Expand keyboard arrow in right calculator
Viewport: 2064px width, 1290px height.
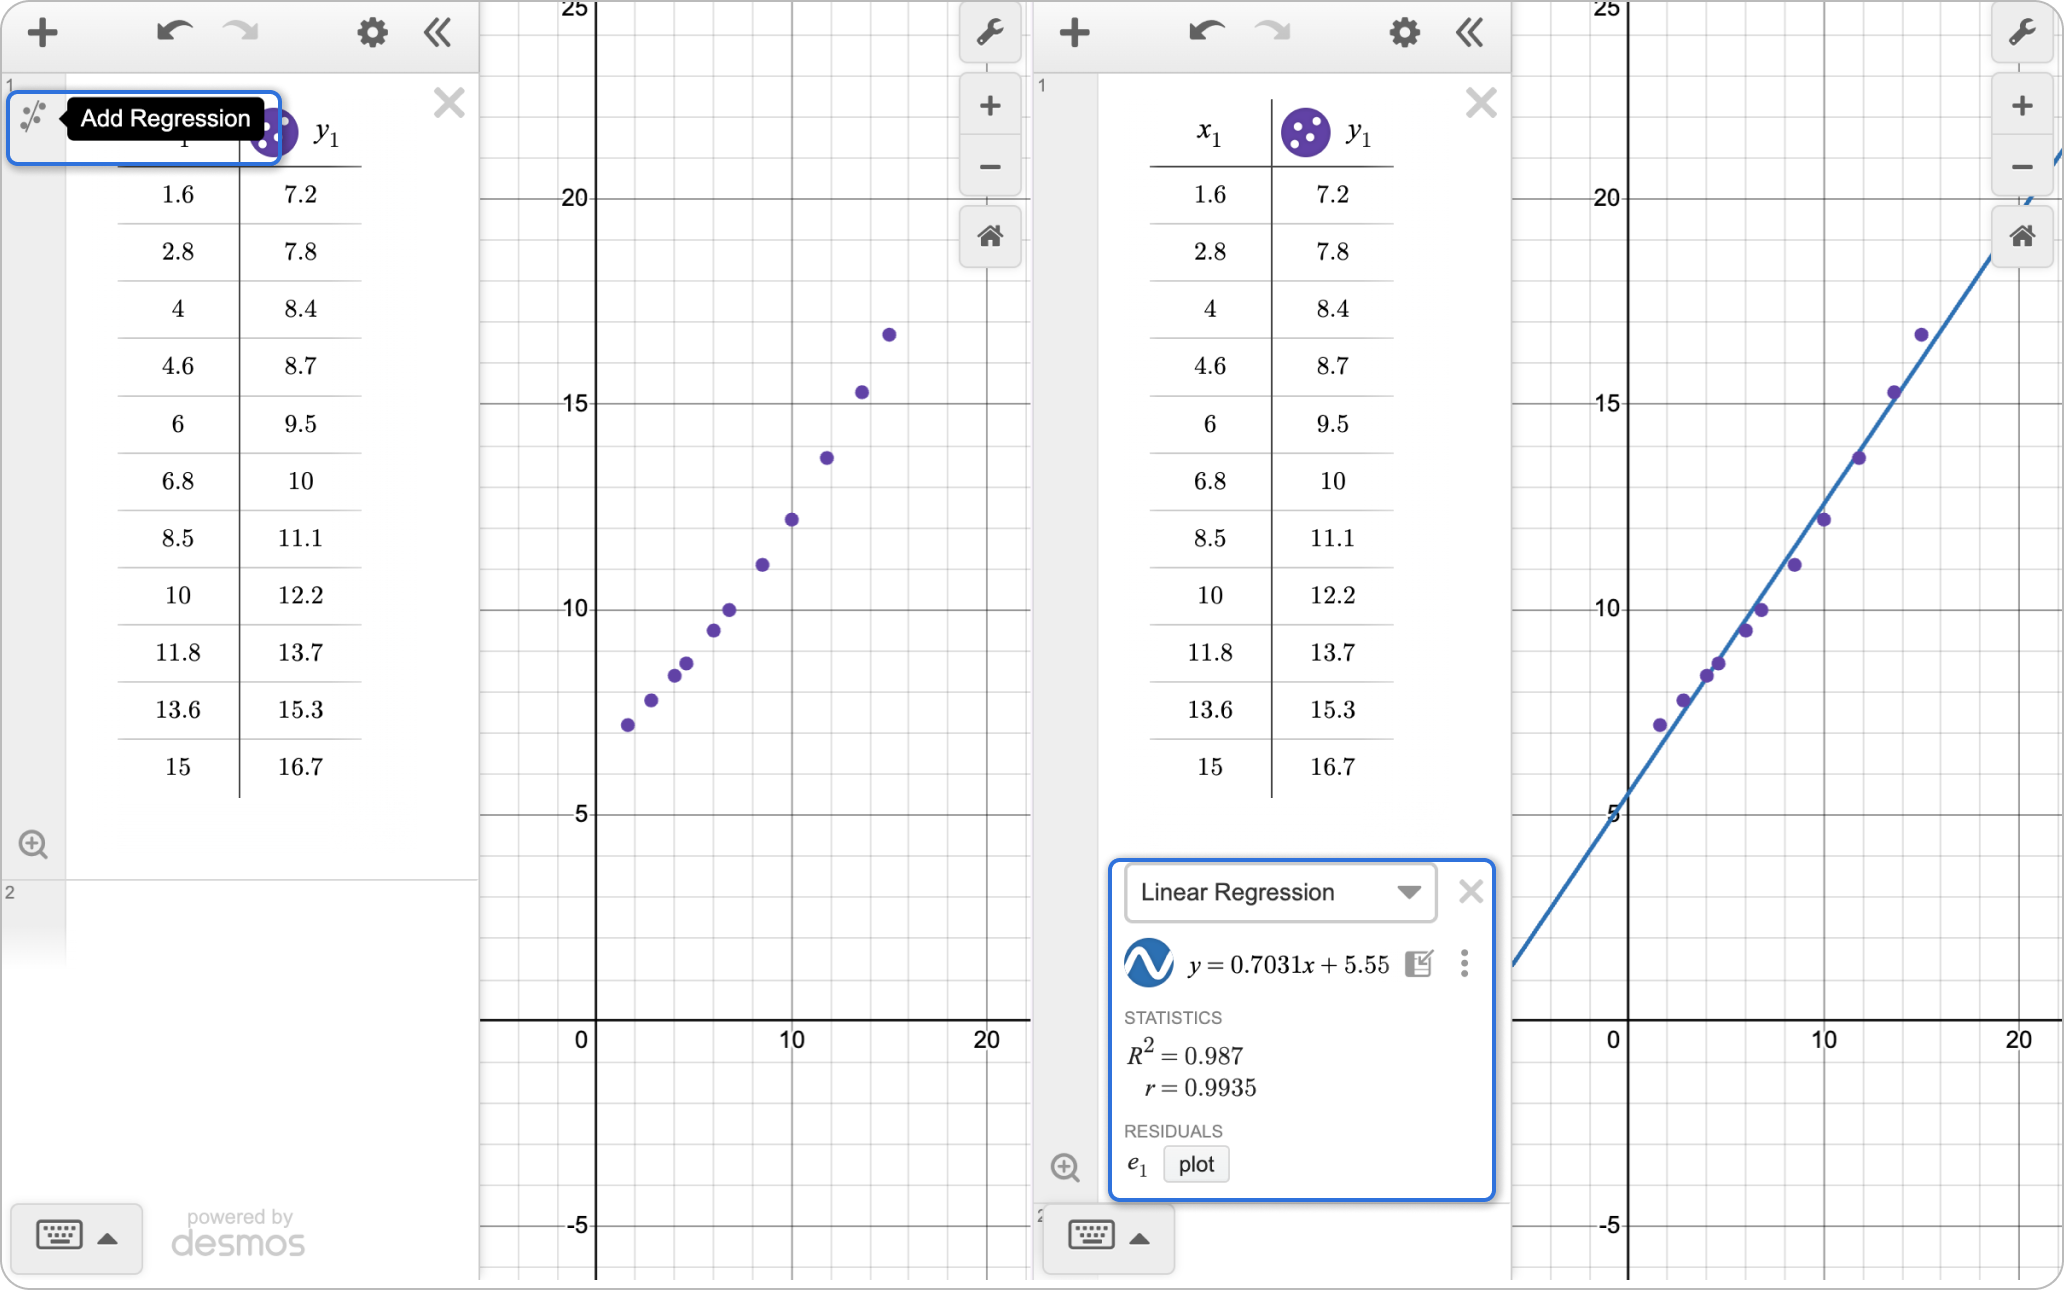coord(1140,1239)
